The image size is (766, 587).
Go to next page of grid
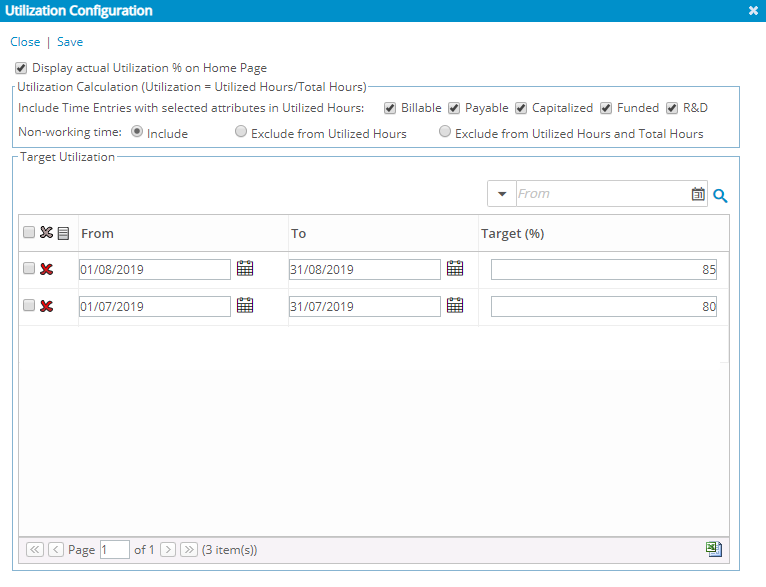168,549
